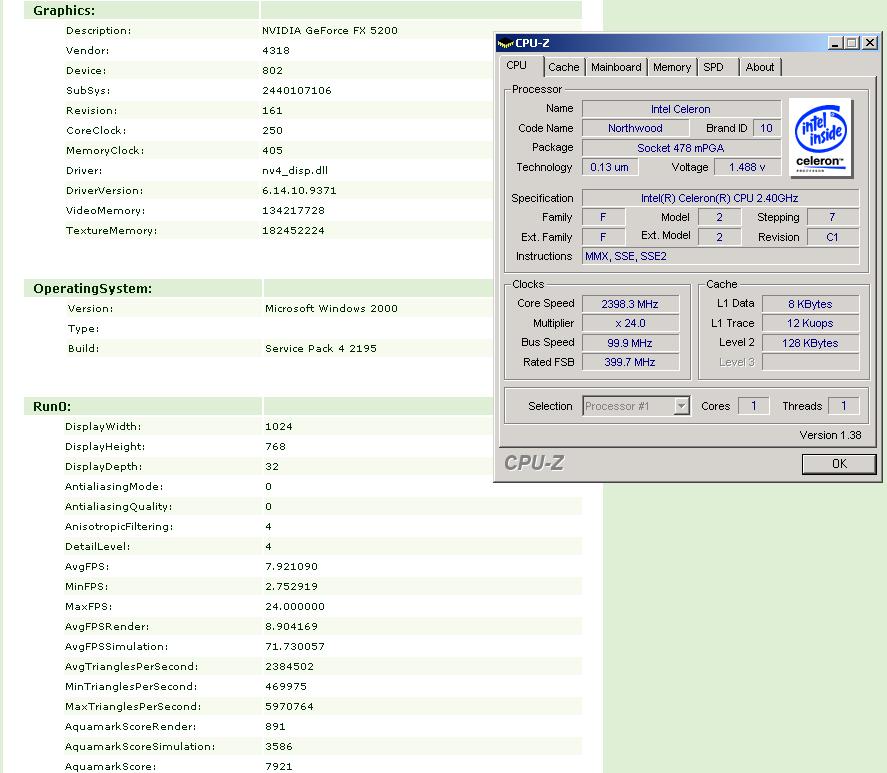This screenshot has height=773, width=887.
Task: Click the Code Name field Northwood
Action: [636, 128]
